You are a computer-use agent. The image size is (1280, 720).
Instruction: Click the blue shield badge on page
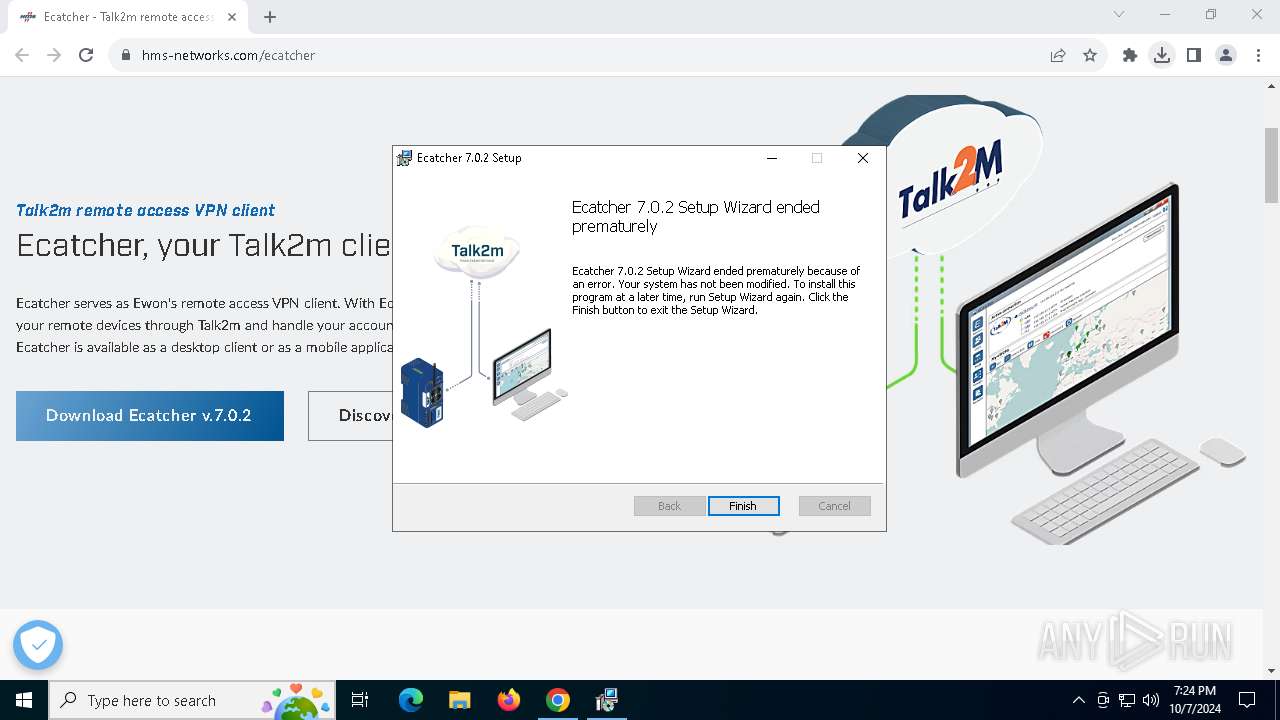[38, 645]
